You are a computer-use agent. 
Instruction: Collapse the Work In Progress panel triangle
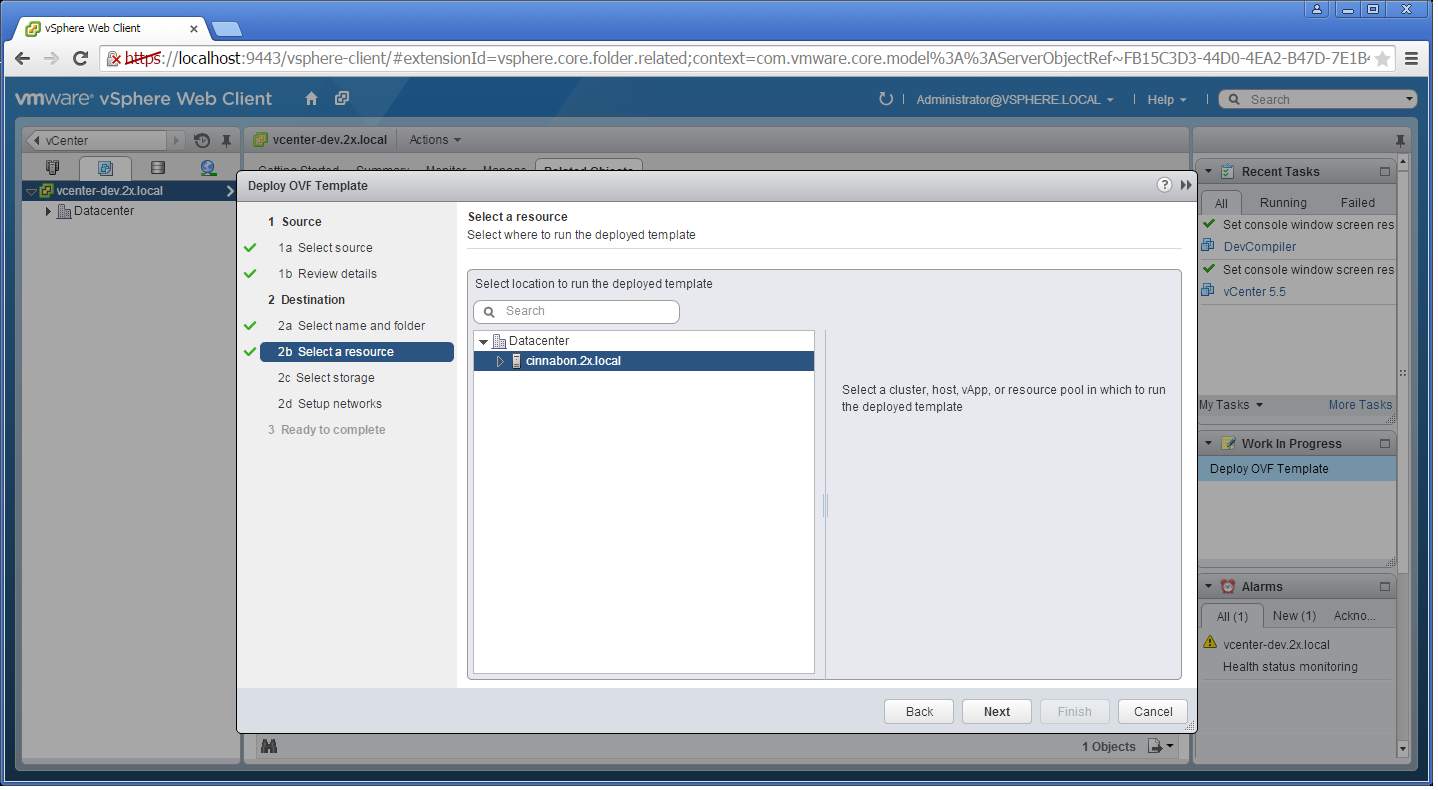[x=1208, y=444]
